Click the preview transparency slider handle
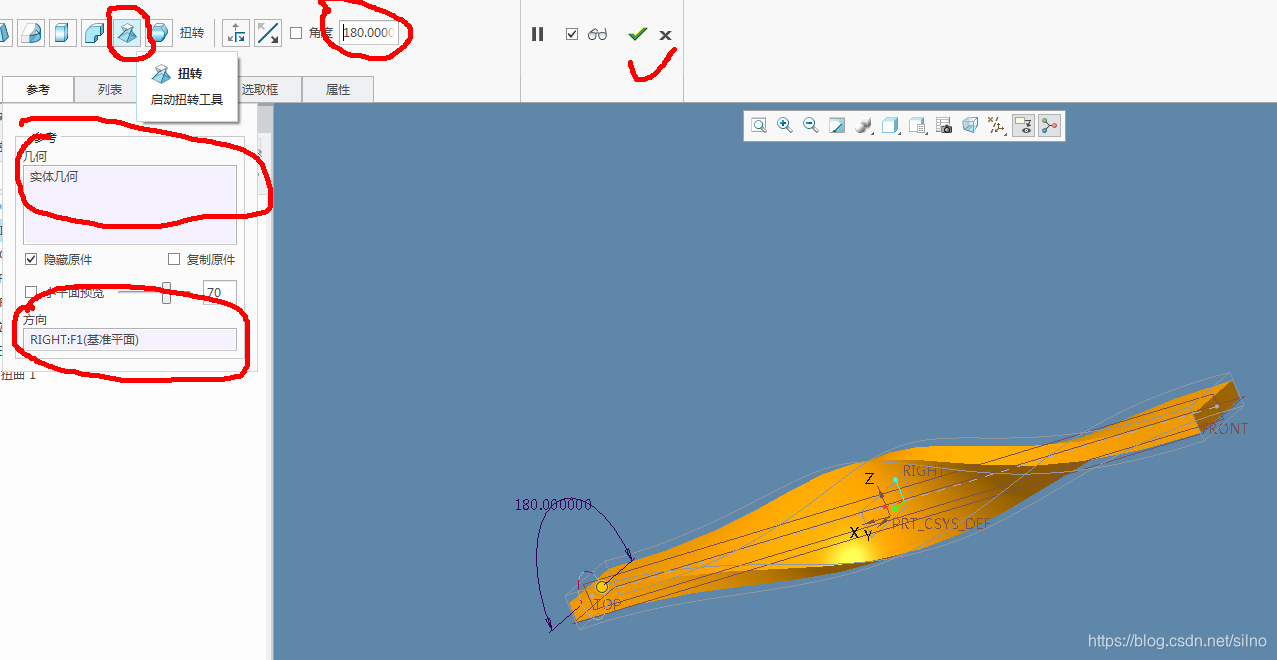Image resolution: width=1277 pixels, height=660 pixels. coord(167,292)
